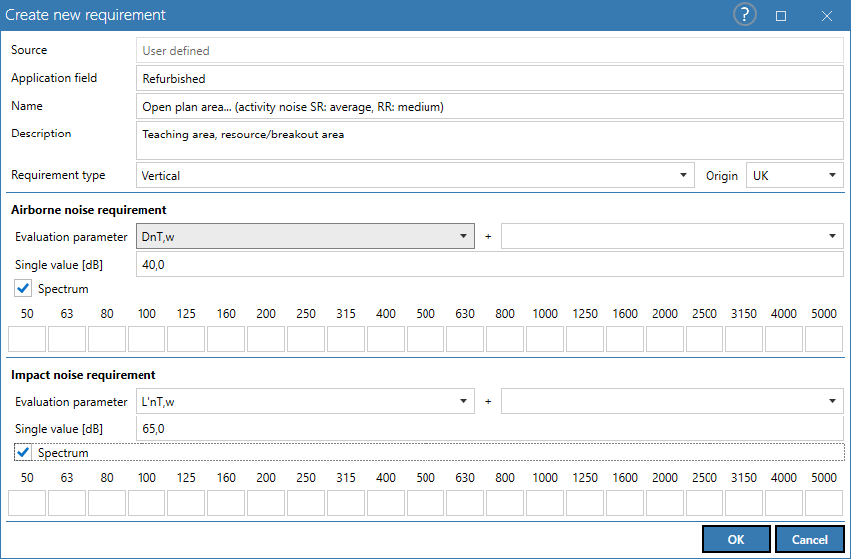851x559 pixels.
Task: Click the airborne spectrum 630 Hz cell
Action: tap(465, 339)
